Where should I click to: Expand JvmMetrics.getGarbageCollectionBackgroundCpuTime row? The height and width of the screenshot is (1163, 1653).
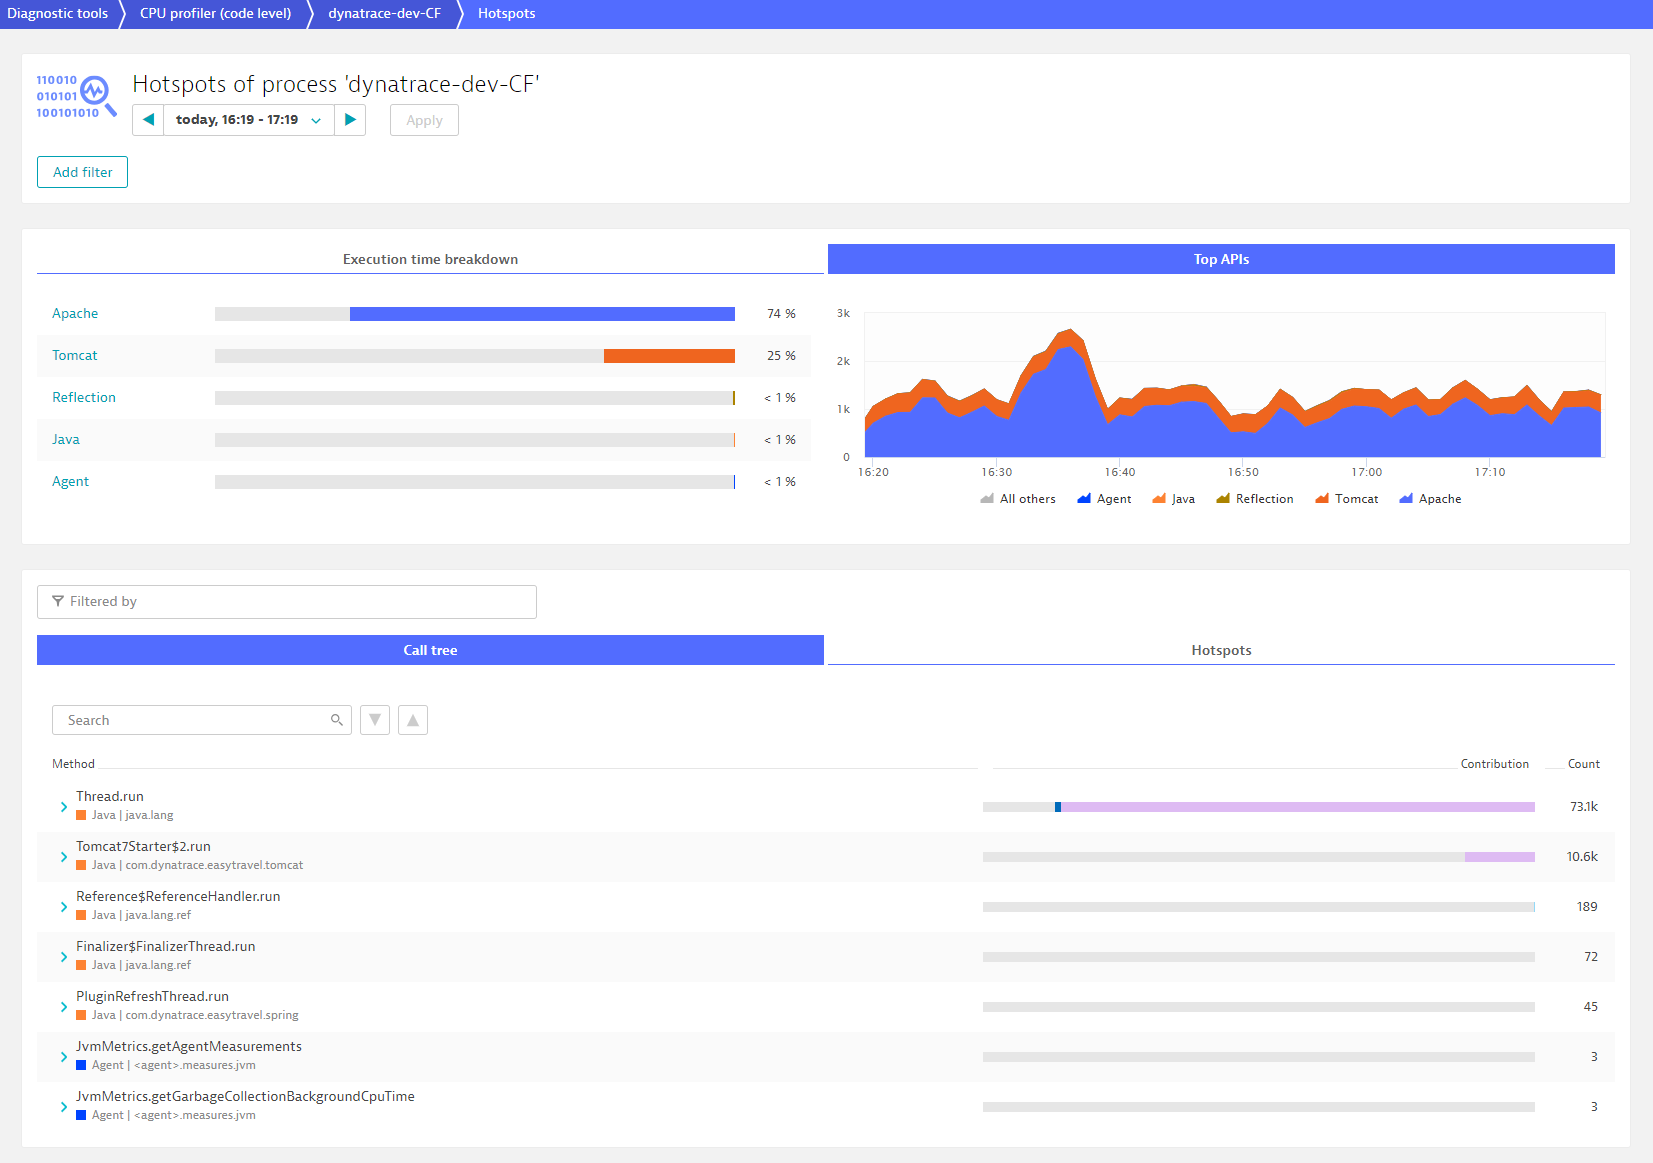(x=64, y=1107)
